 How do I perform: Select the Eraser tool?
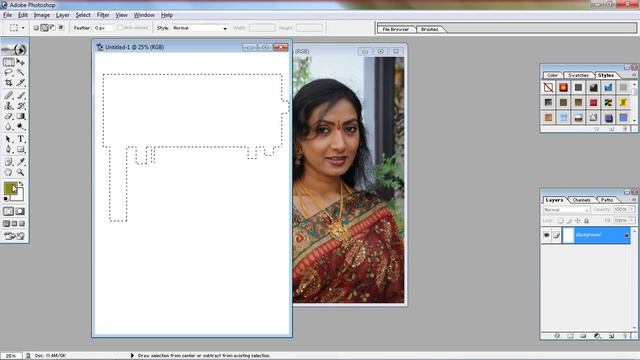tap(9, 116)
